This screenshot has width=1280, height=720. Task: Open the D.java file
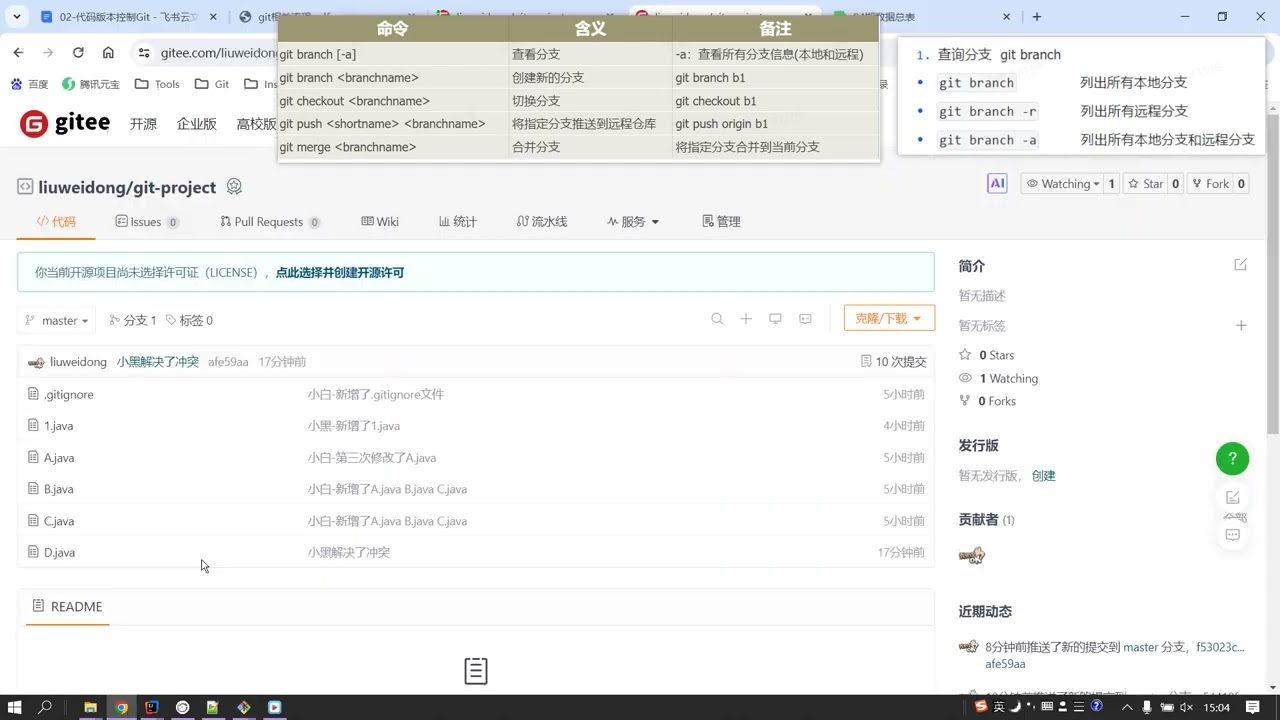click(59, 552)
